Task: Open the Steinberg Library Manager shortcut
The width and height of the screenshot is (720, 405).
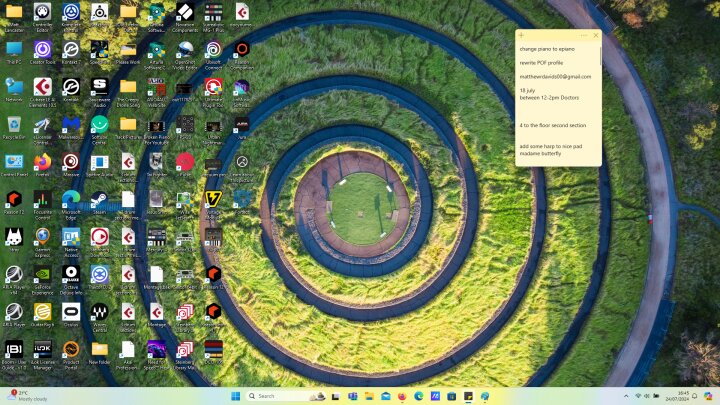Action: [x=185, y=355]
